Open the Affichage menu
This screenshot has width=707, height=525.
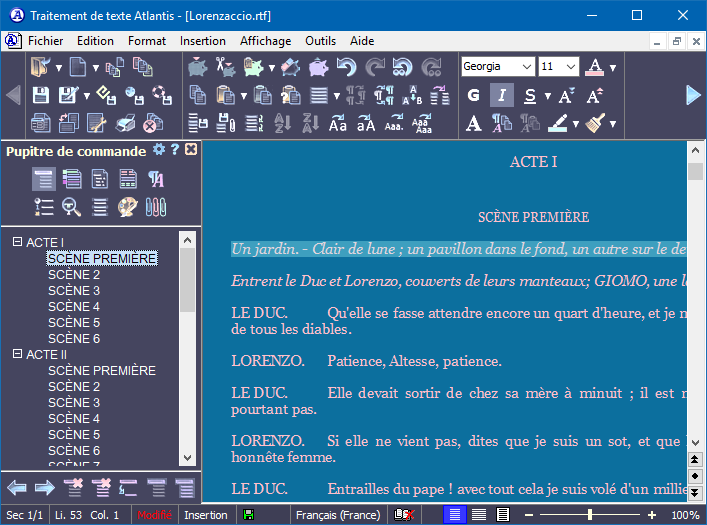click(x=266, y=41)
